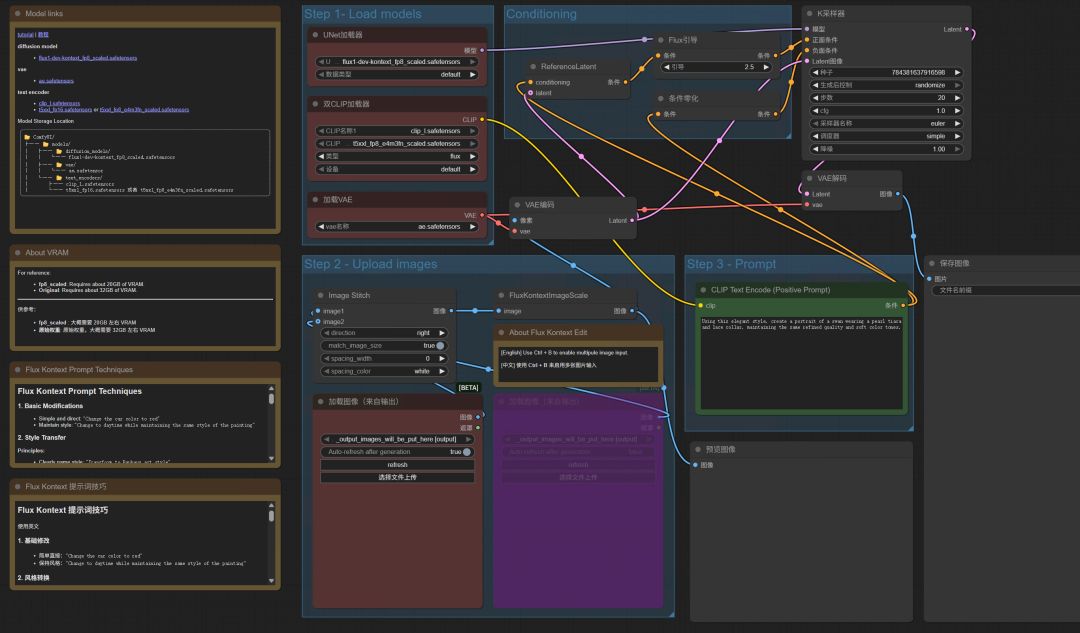Viewport: 1080px width, 633px height.
Task: Collapse the Image Stitch node using its dot
Action: (x=320, y=295)
